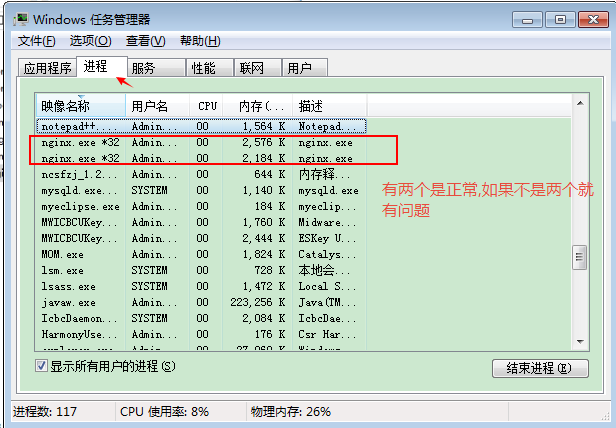Click 物理内存: 26% status entry
The width and height of the screenshot is (616, 428).
click(x=291, y=411)
